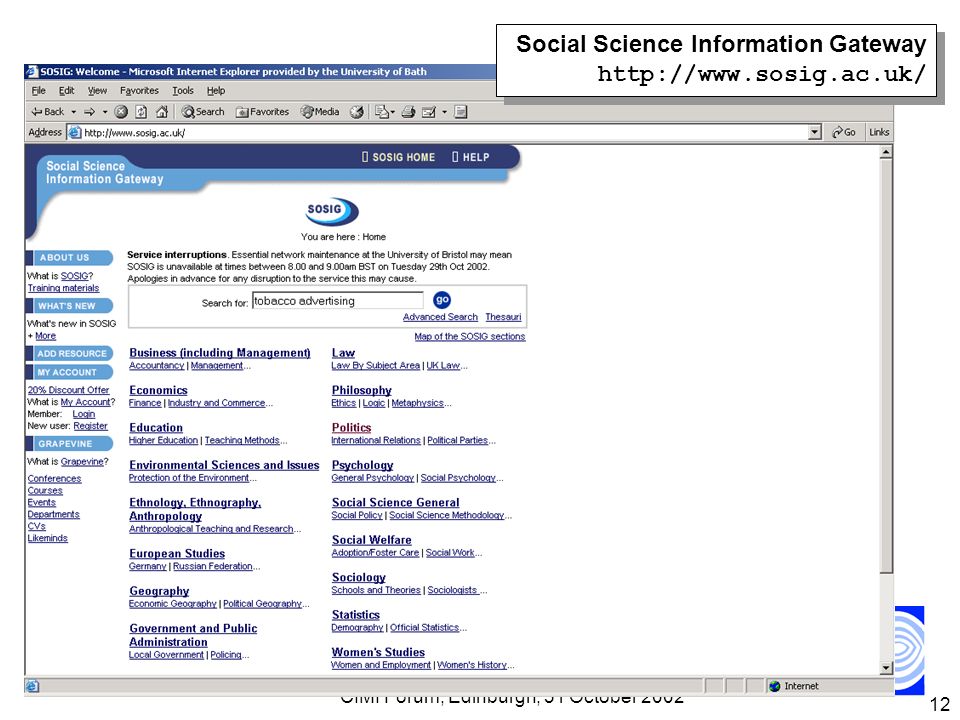This screenshot has width=960, height=720.
Task: Click the page icon in the address bar
Action: coord(74,132)
